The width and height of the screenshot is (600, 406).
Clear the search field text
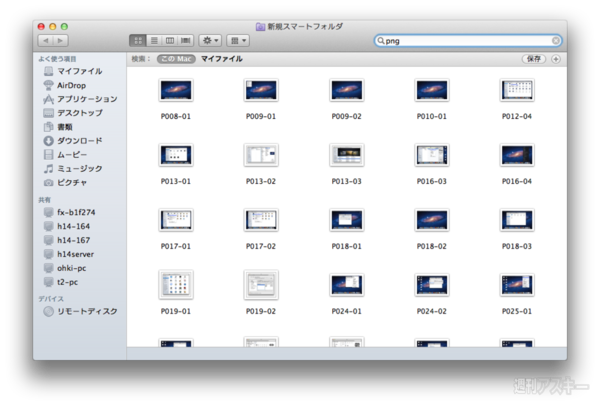556,41
